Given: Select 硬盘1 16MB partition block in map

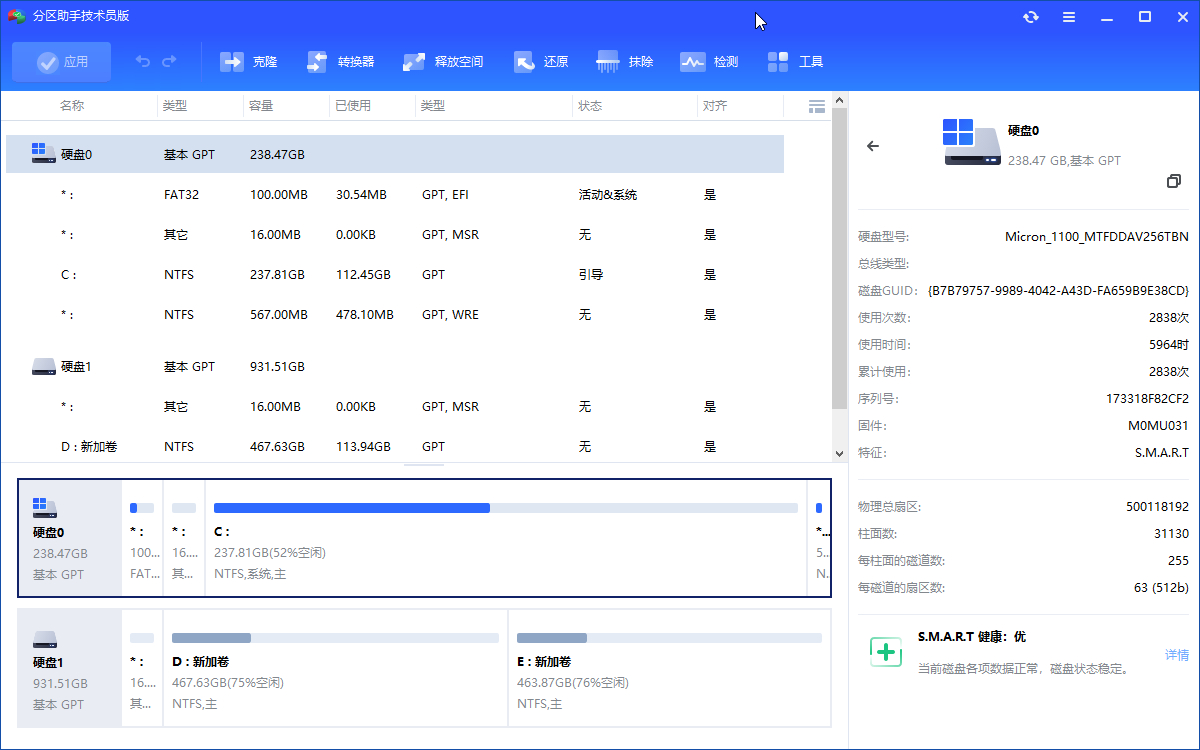Looking at the screenshot, I should point(142,668).
